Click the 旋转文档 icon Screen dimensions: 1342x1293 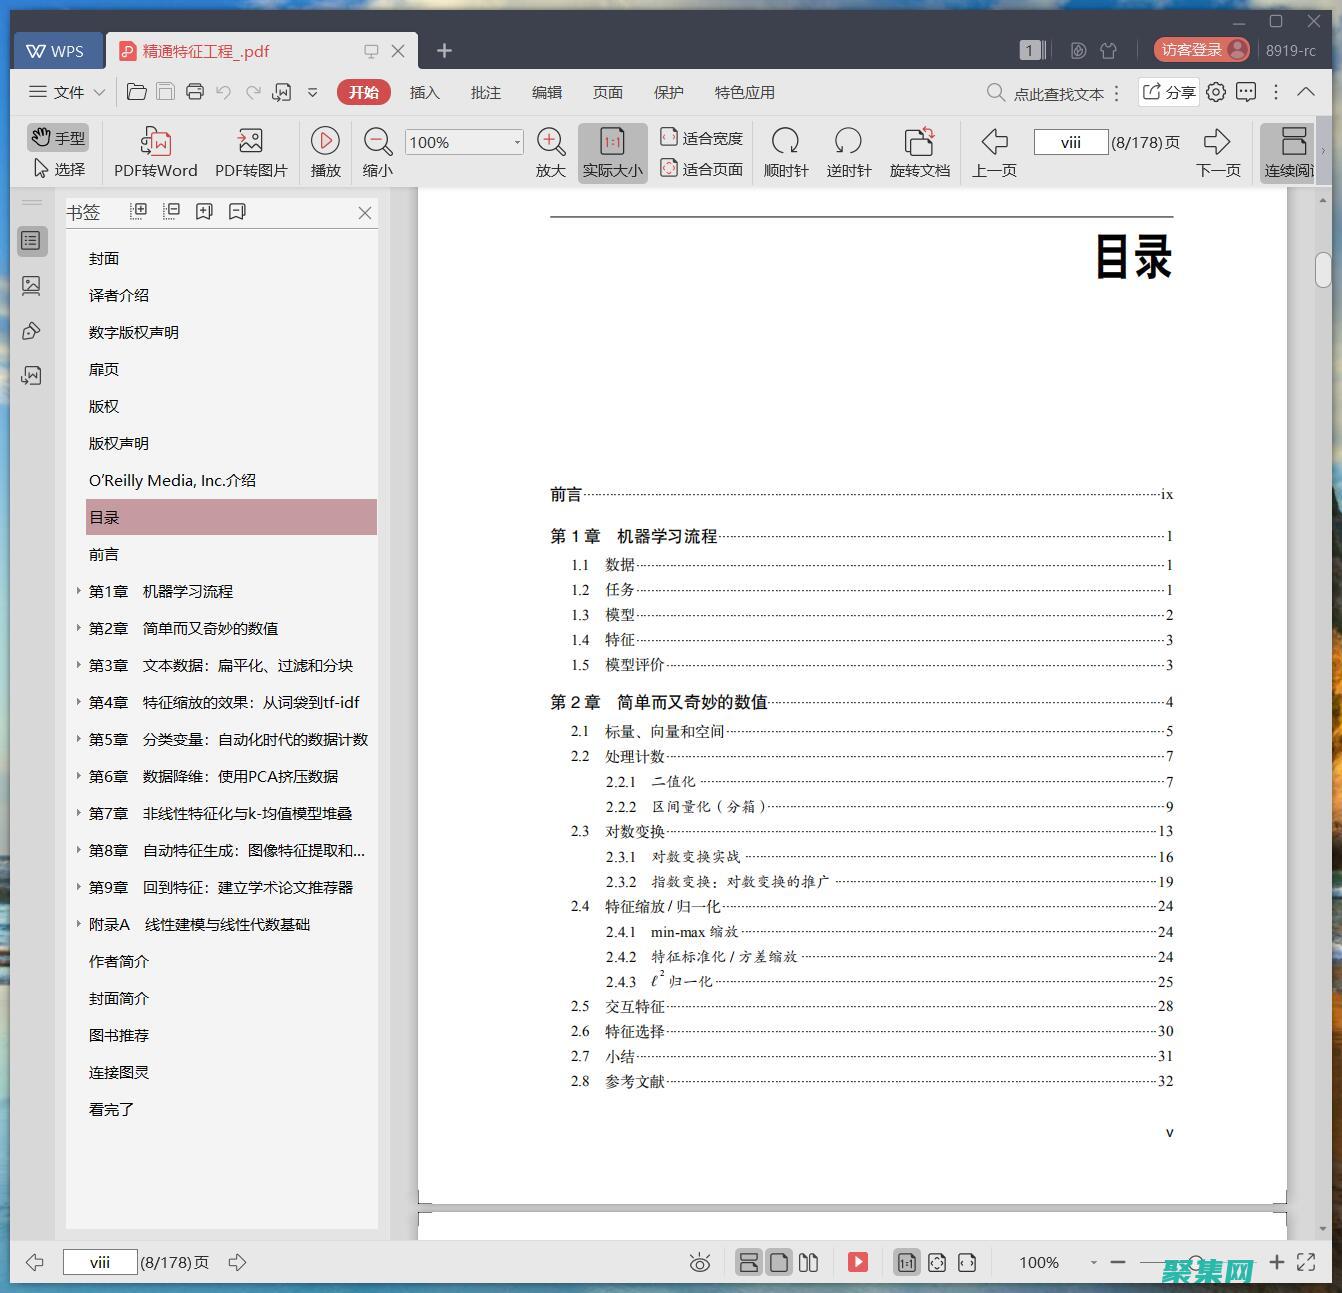click(919, 141)
